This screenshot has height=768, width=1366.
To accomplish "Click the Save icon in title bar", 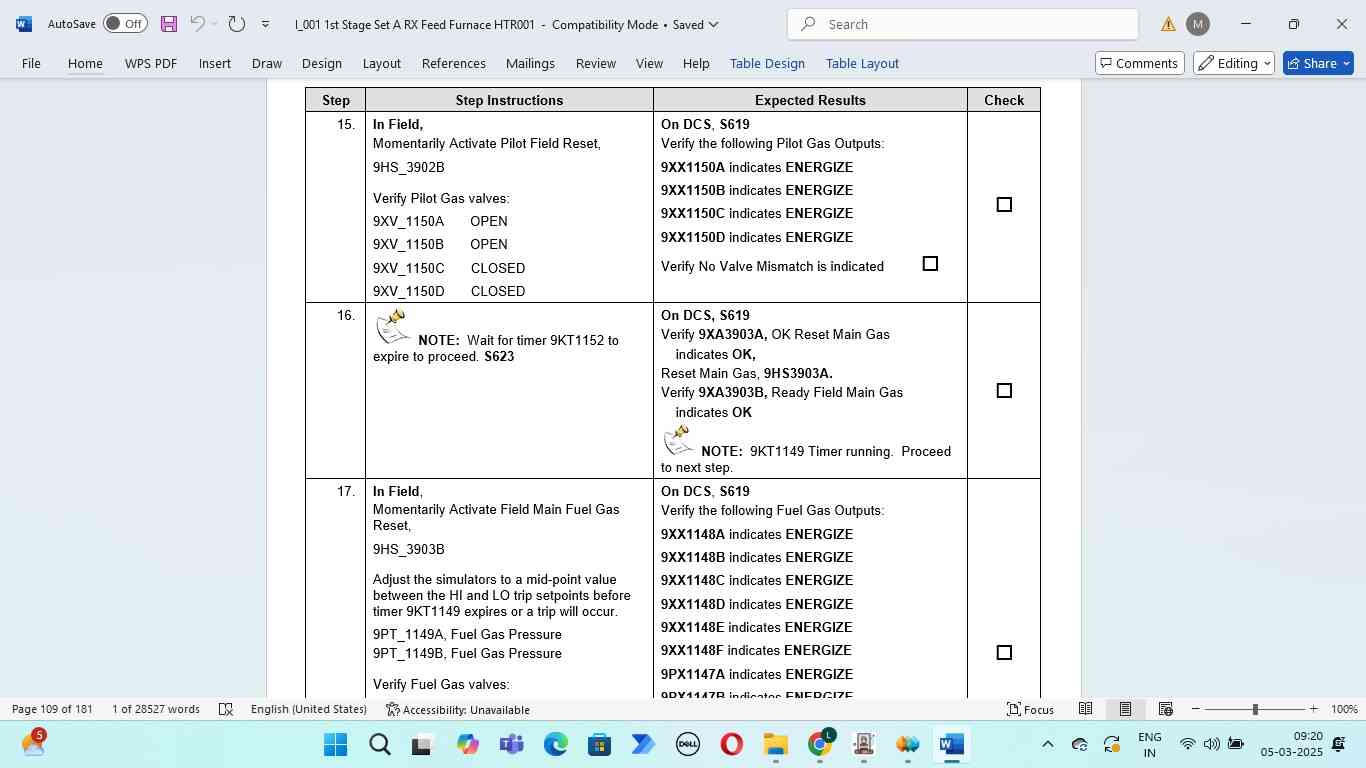I will 168,24.
